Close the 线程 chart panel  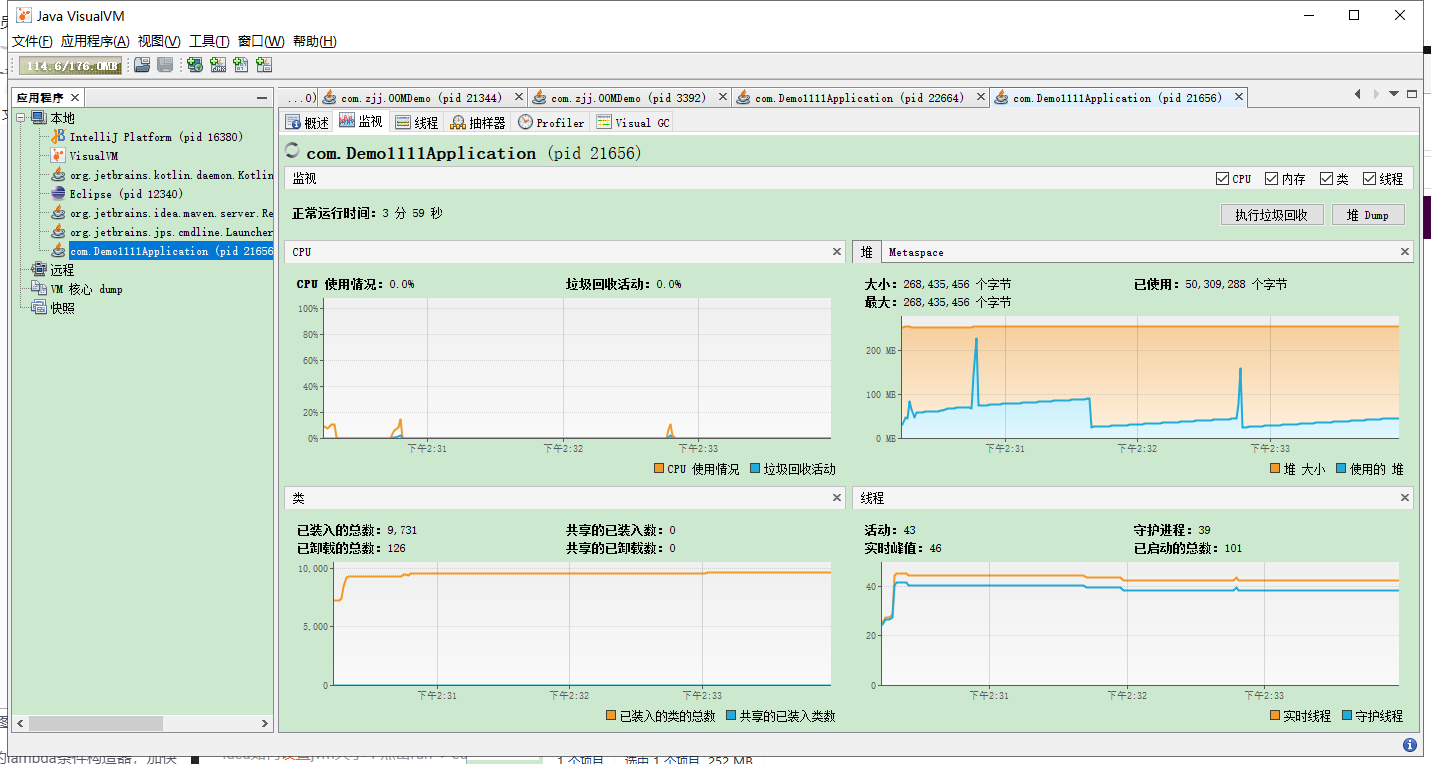pyautogui.click(x=1404, y=497)
